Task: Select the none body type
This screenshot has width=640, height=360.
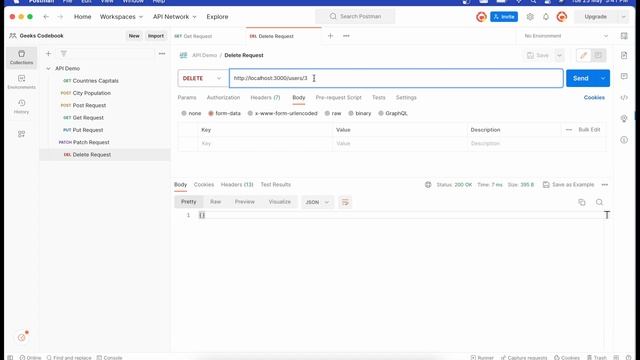Action: pyautogui.click(x=191, y=113)
